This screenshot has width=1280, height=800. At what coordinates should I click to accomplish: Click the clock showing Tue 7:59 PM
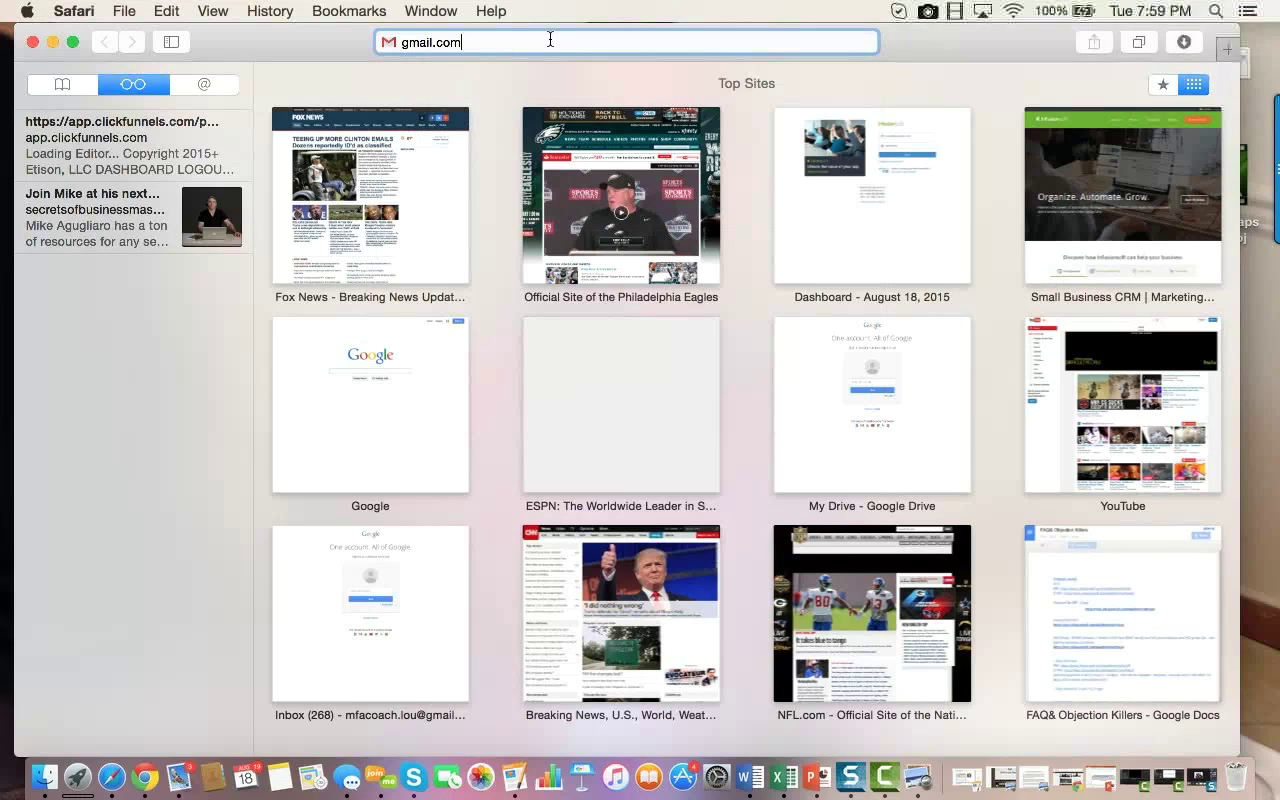click(x=1150, y=11)
